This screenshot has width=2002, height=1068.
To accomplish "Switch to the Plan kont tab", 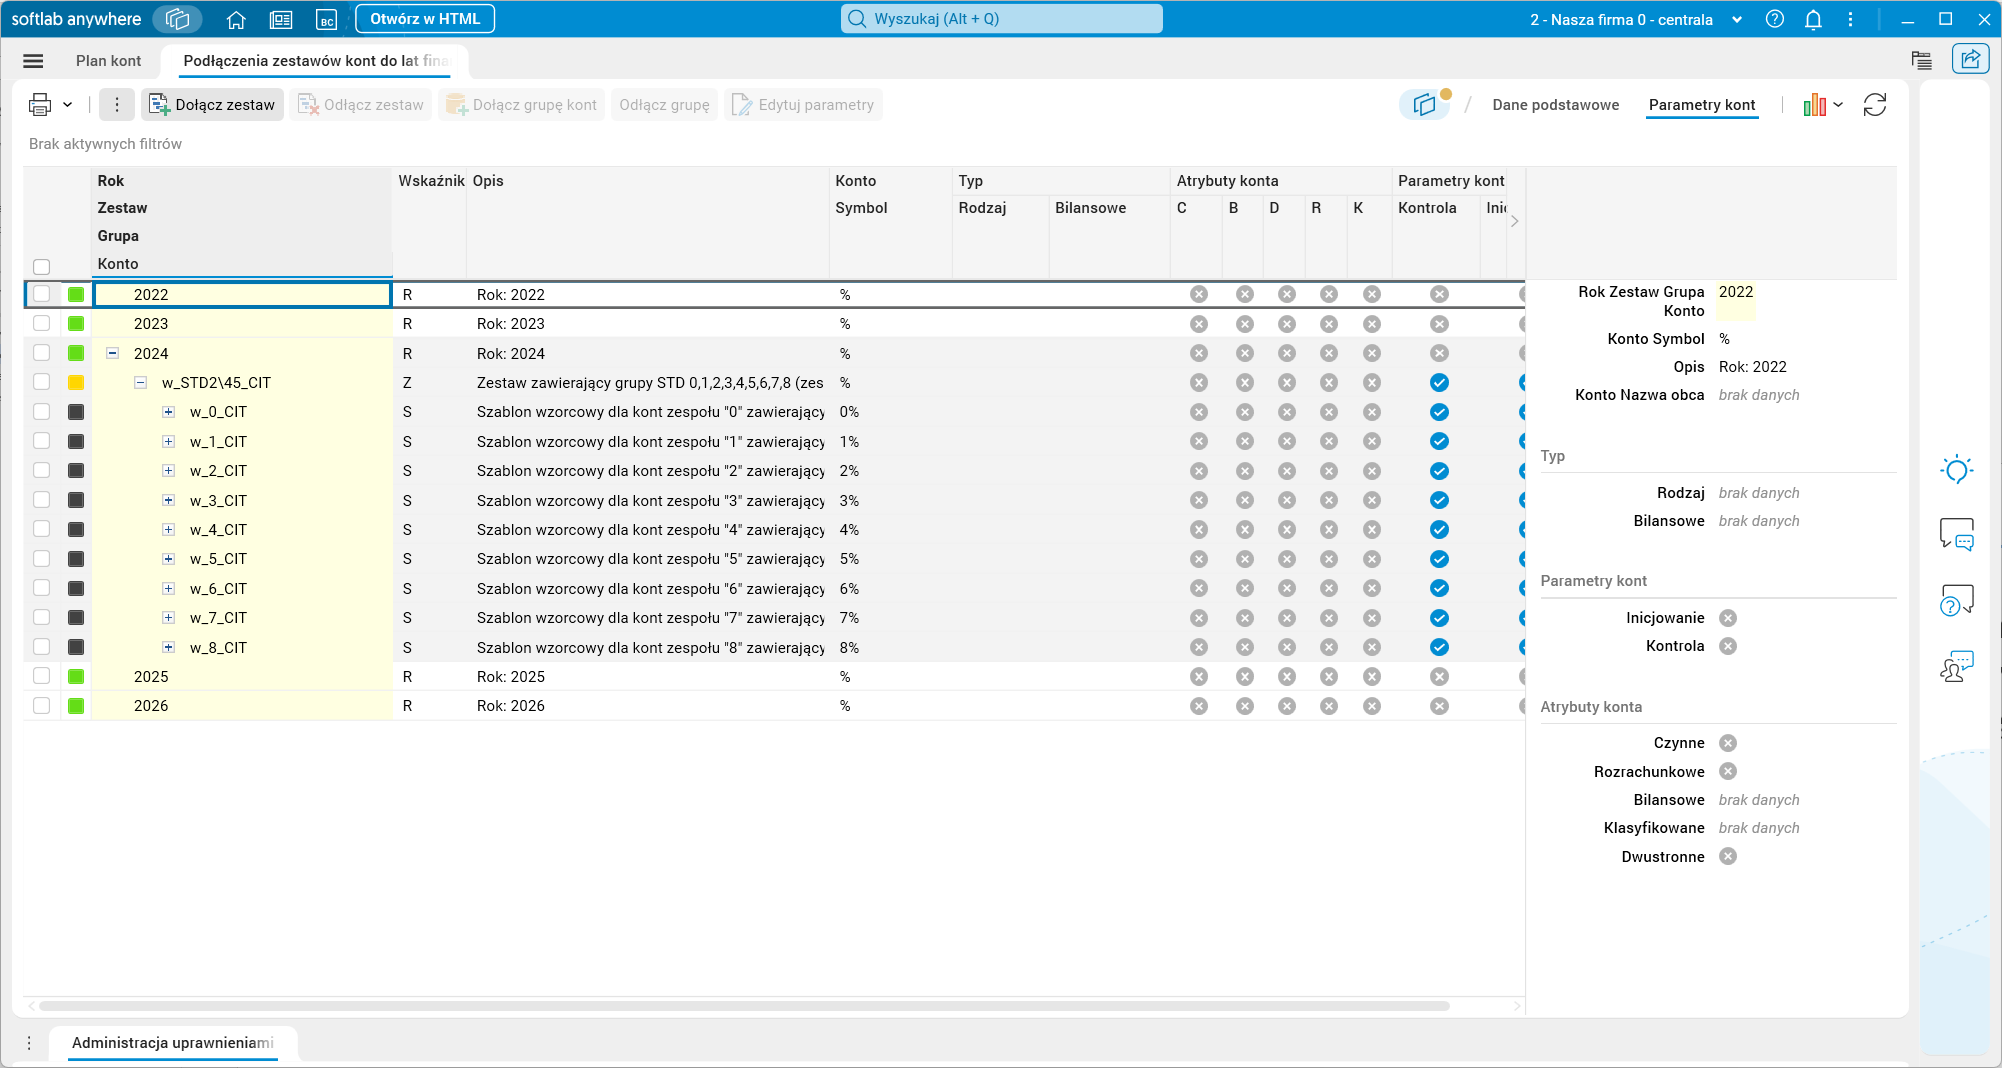I will point(108,61).
